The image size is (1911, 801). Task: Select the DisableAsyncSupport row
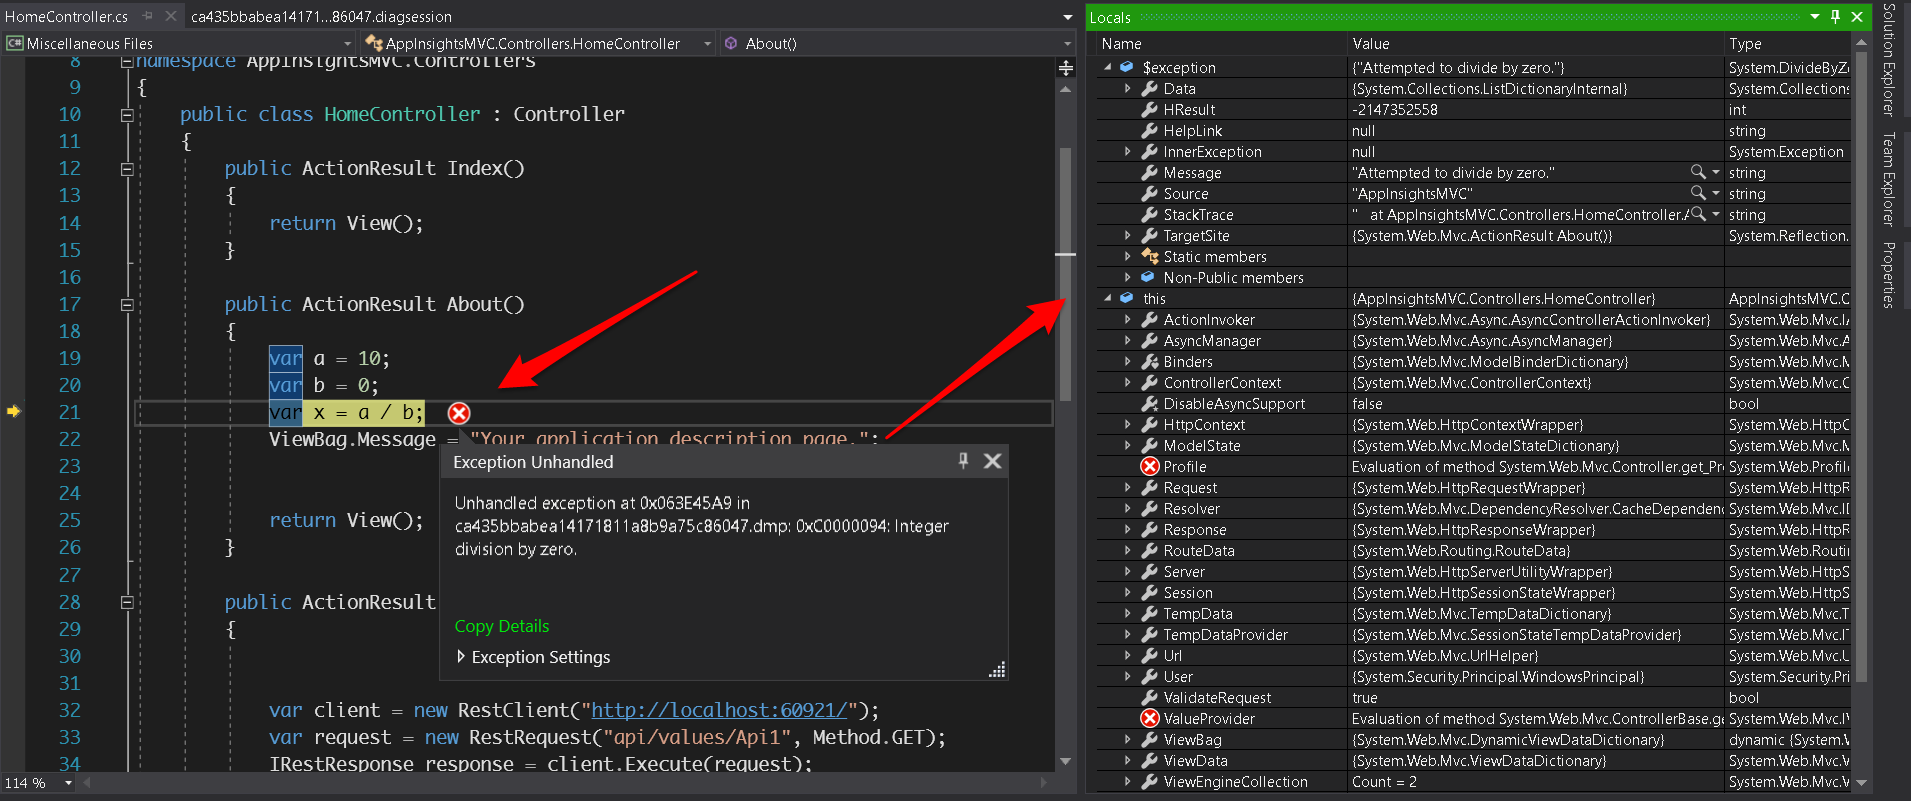[x=1474, y=403]
